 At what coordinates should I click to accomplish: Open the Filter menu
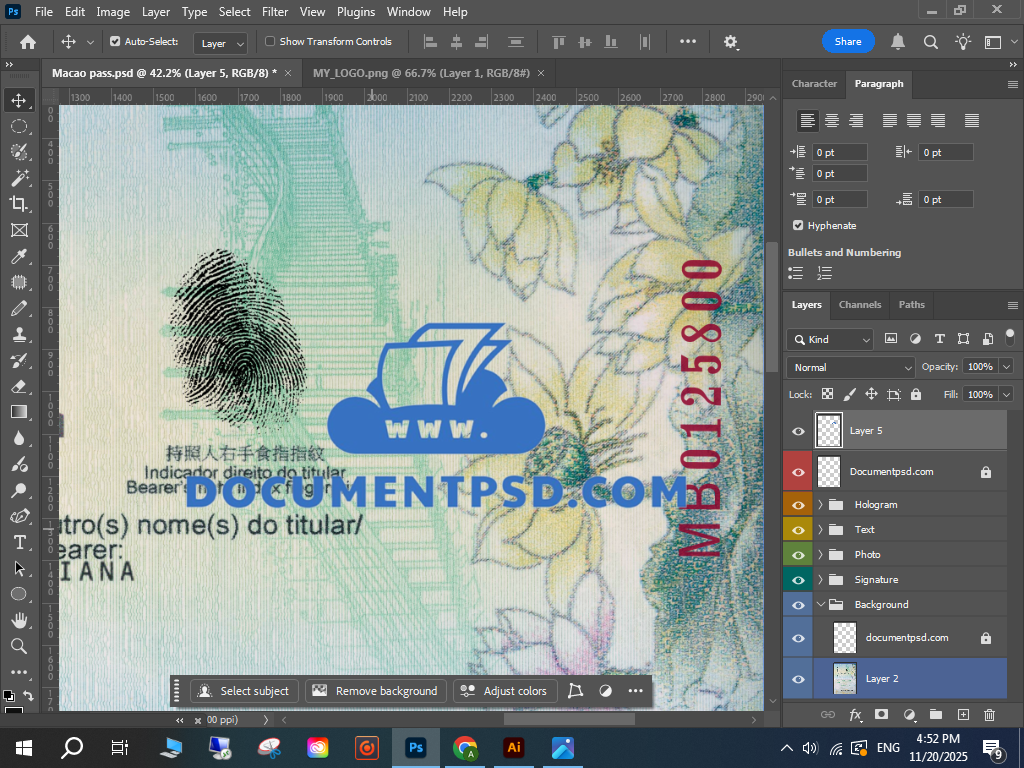point(275,12)
